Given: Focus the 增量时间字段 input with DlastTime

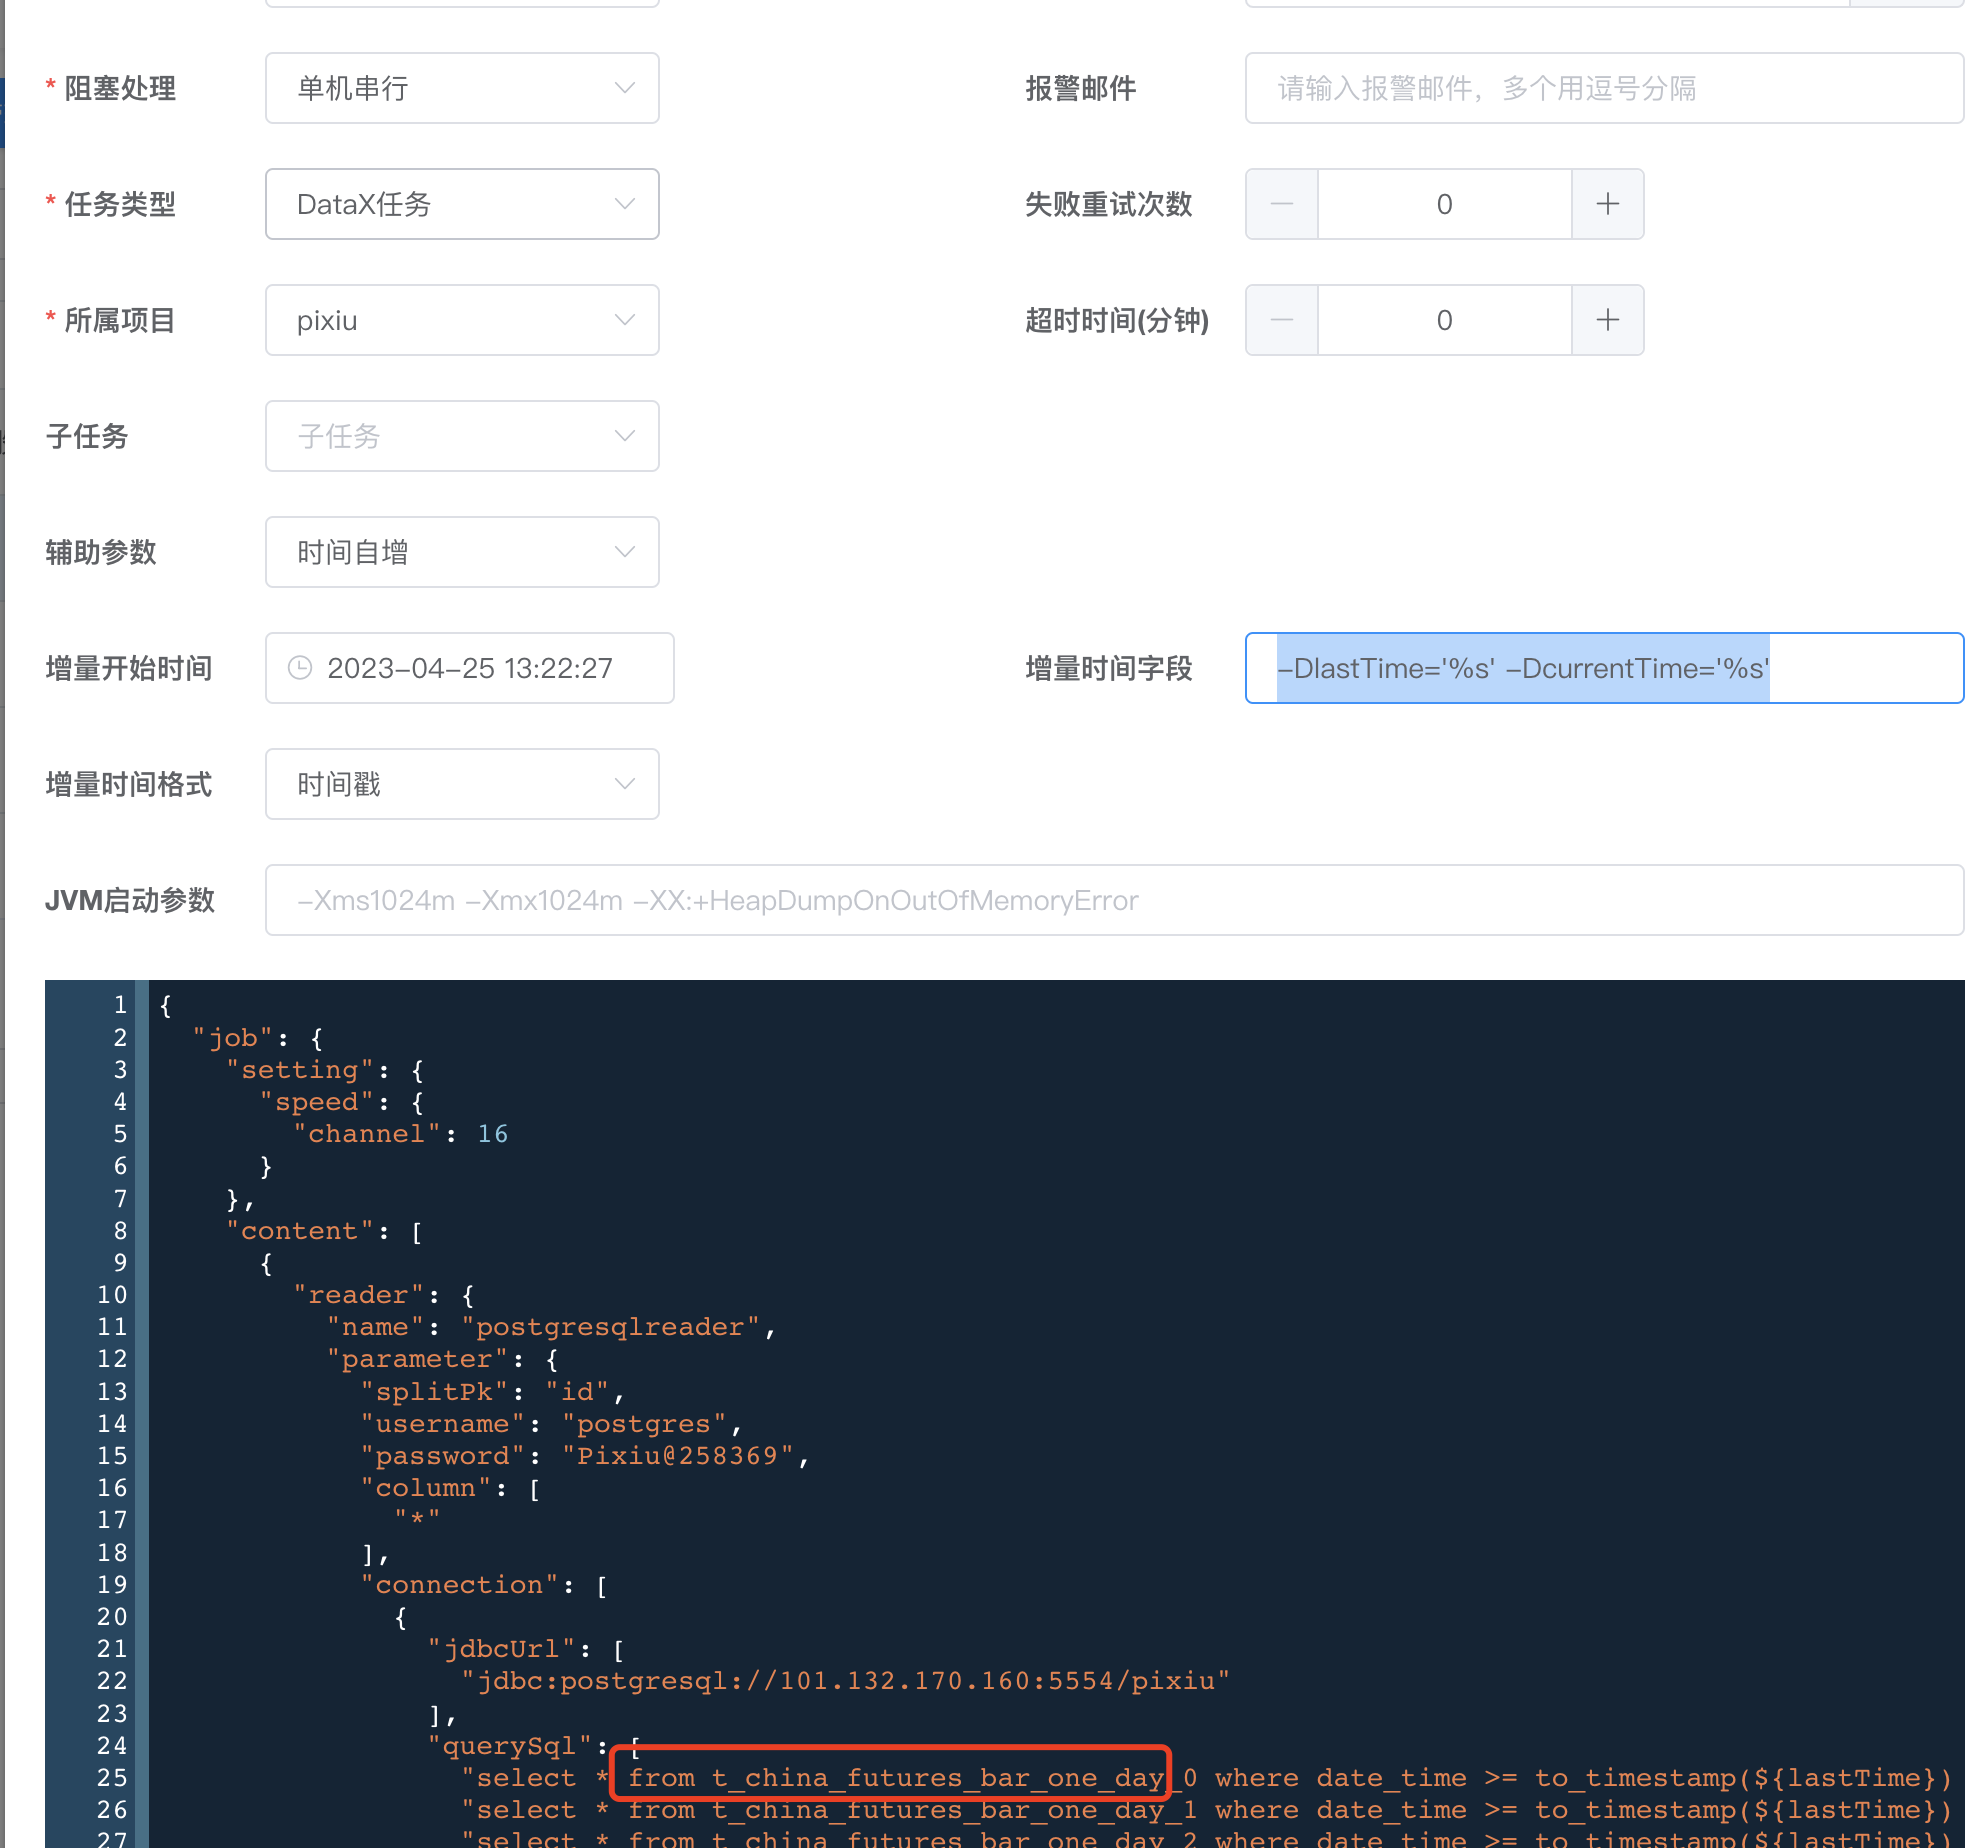Looking at the screenshot, I should click(x=1603, y=668).
